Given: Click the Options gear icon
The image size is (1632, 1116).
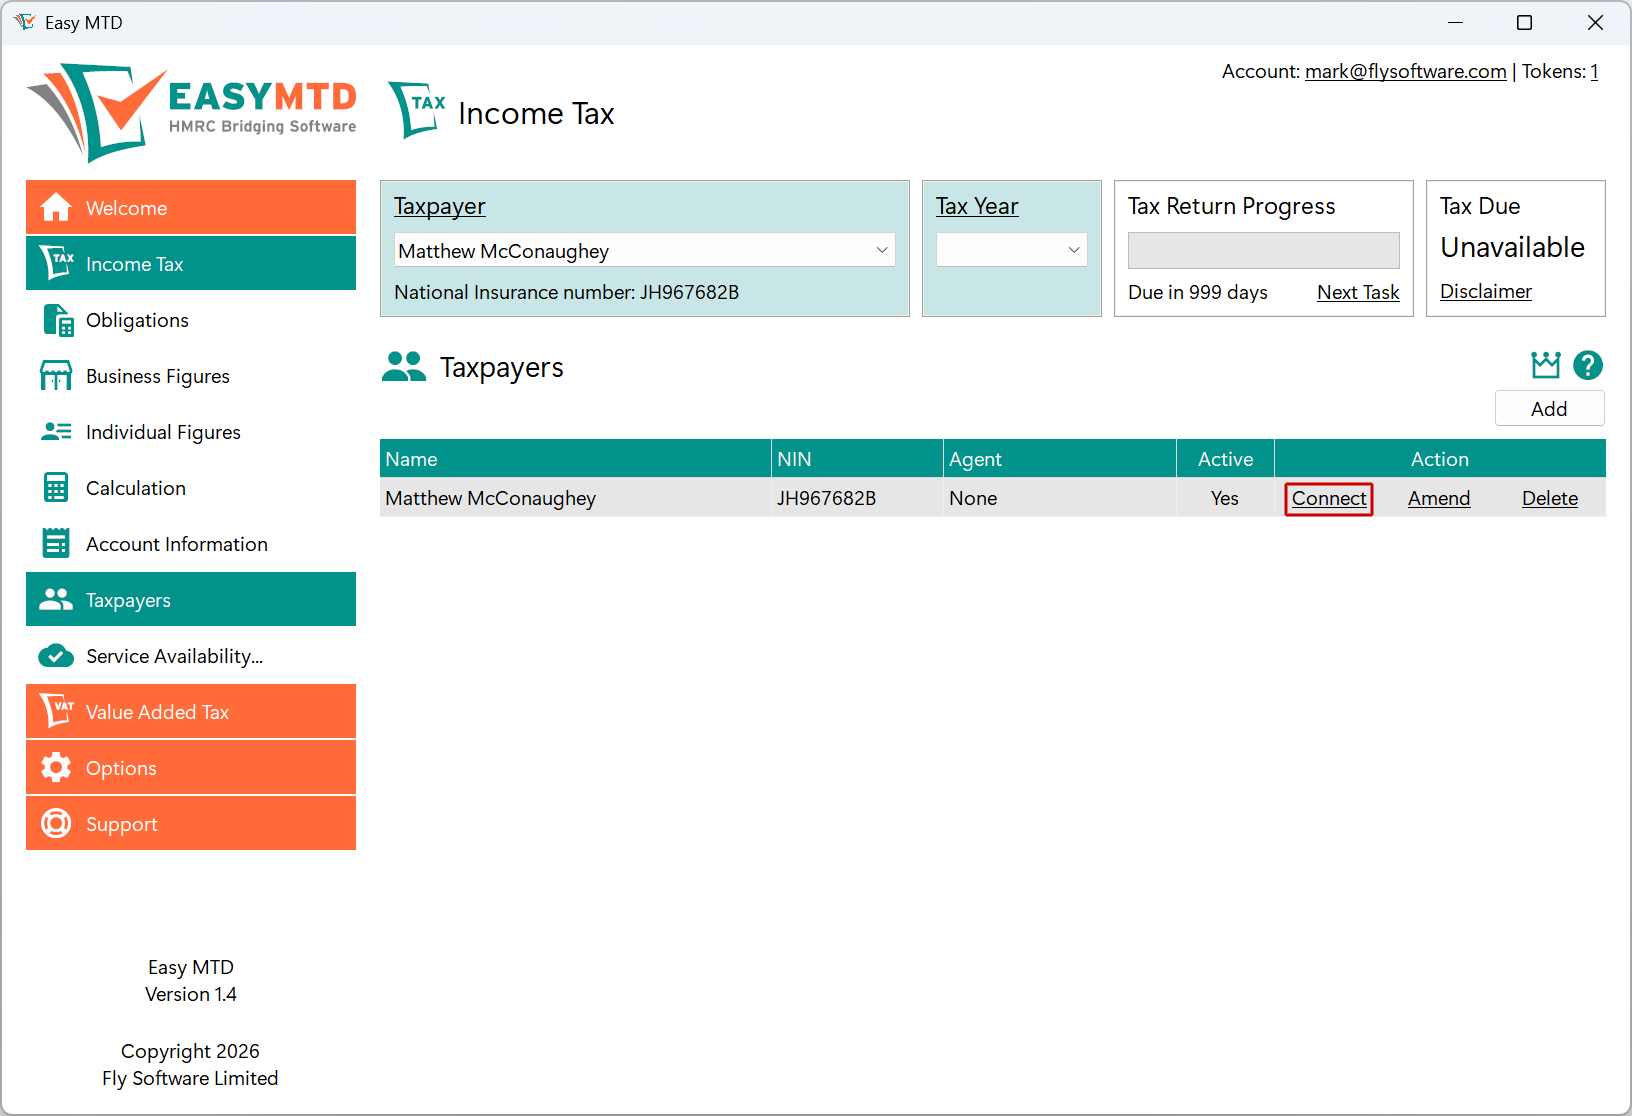Looking at the screenshot, I should [56, 767].
